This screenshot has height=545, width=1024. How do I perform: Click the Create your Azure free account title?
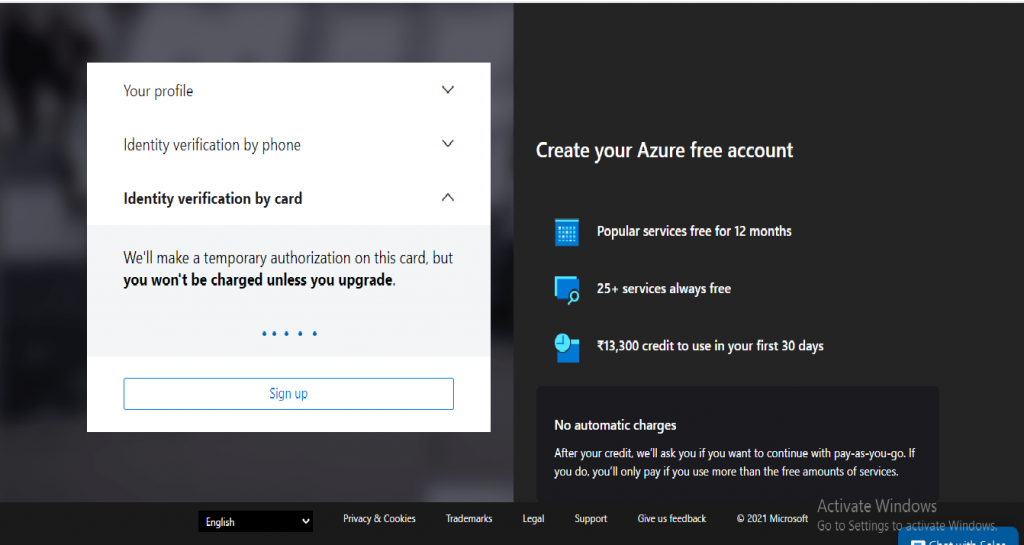664,150
